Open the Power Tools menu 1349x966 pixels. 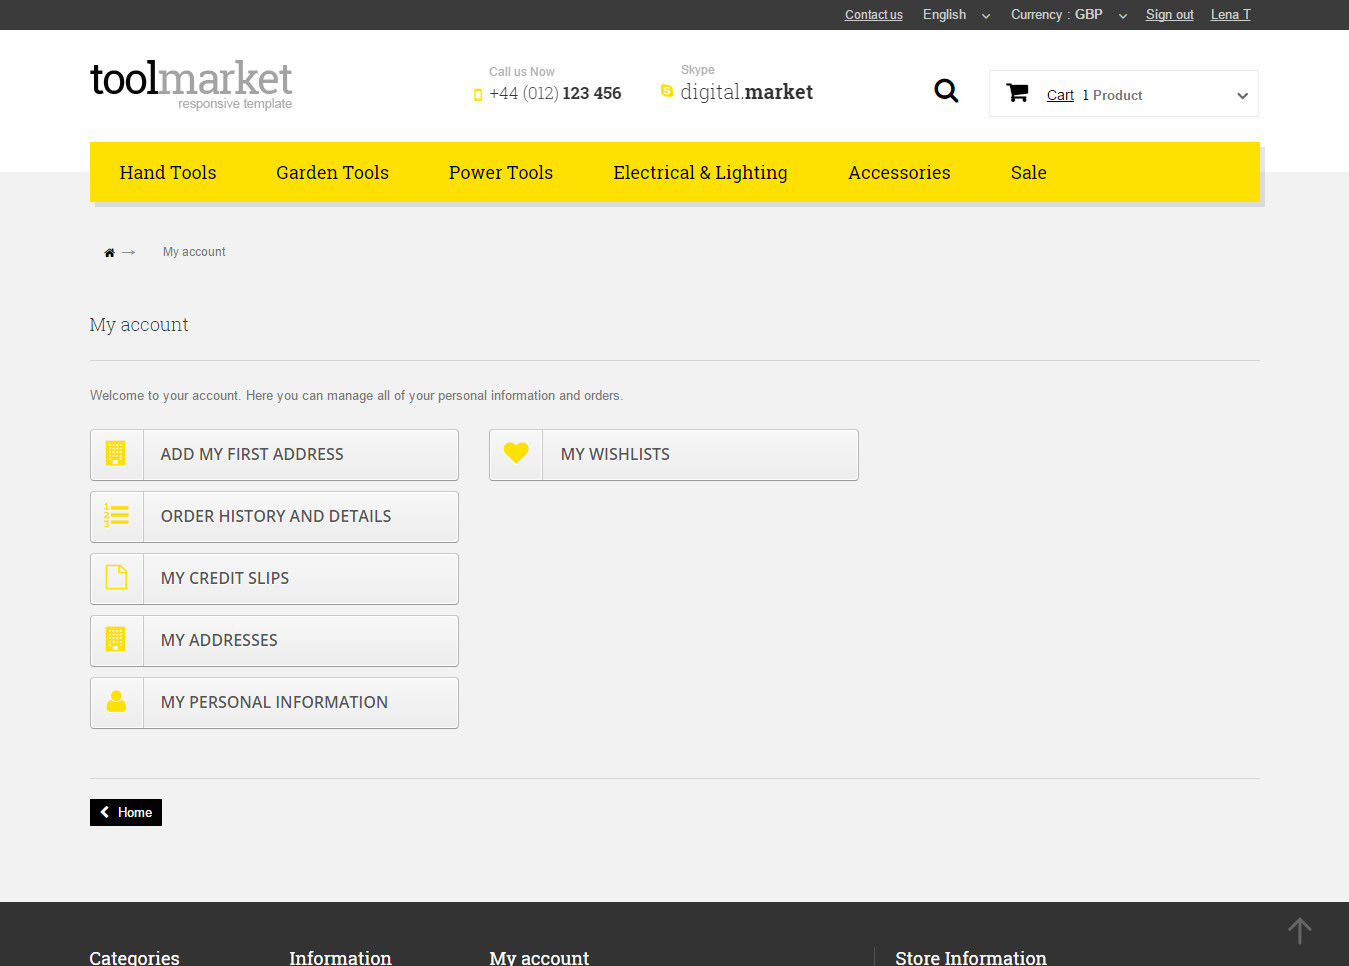point(500,173)
